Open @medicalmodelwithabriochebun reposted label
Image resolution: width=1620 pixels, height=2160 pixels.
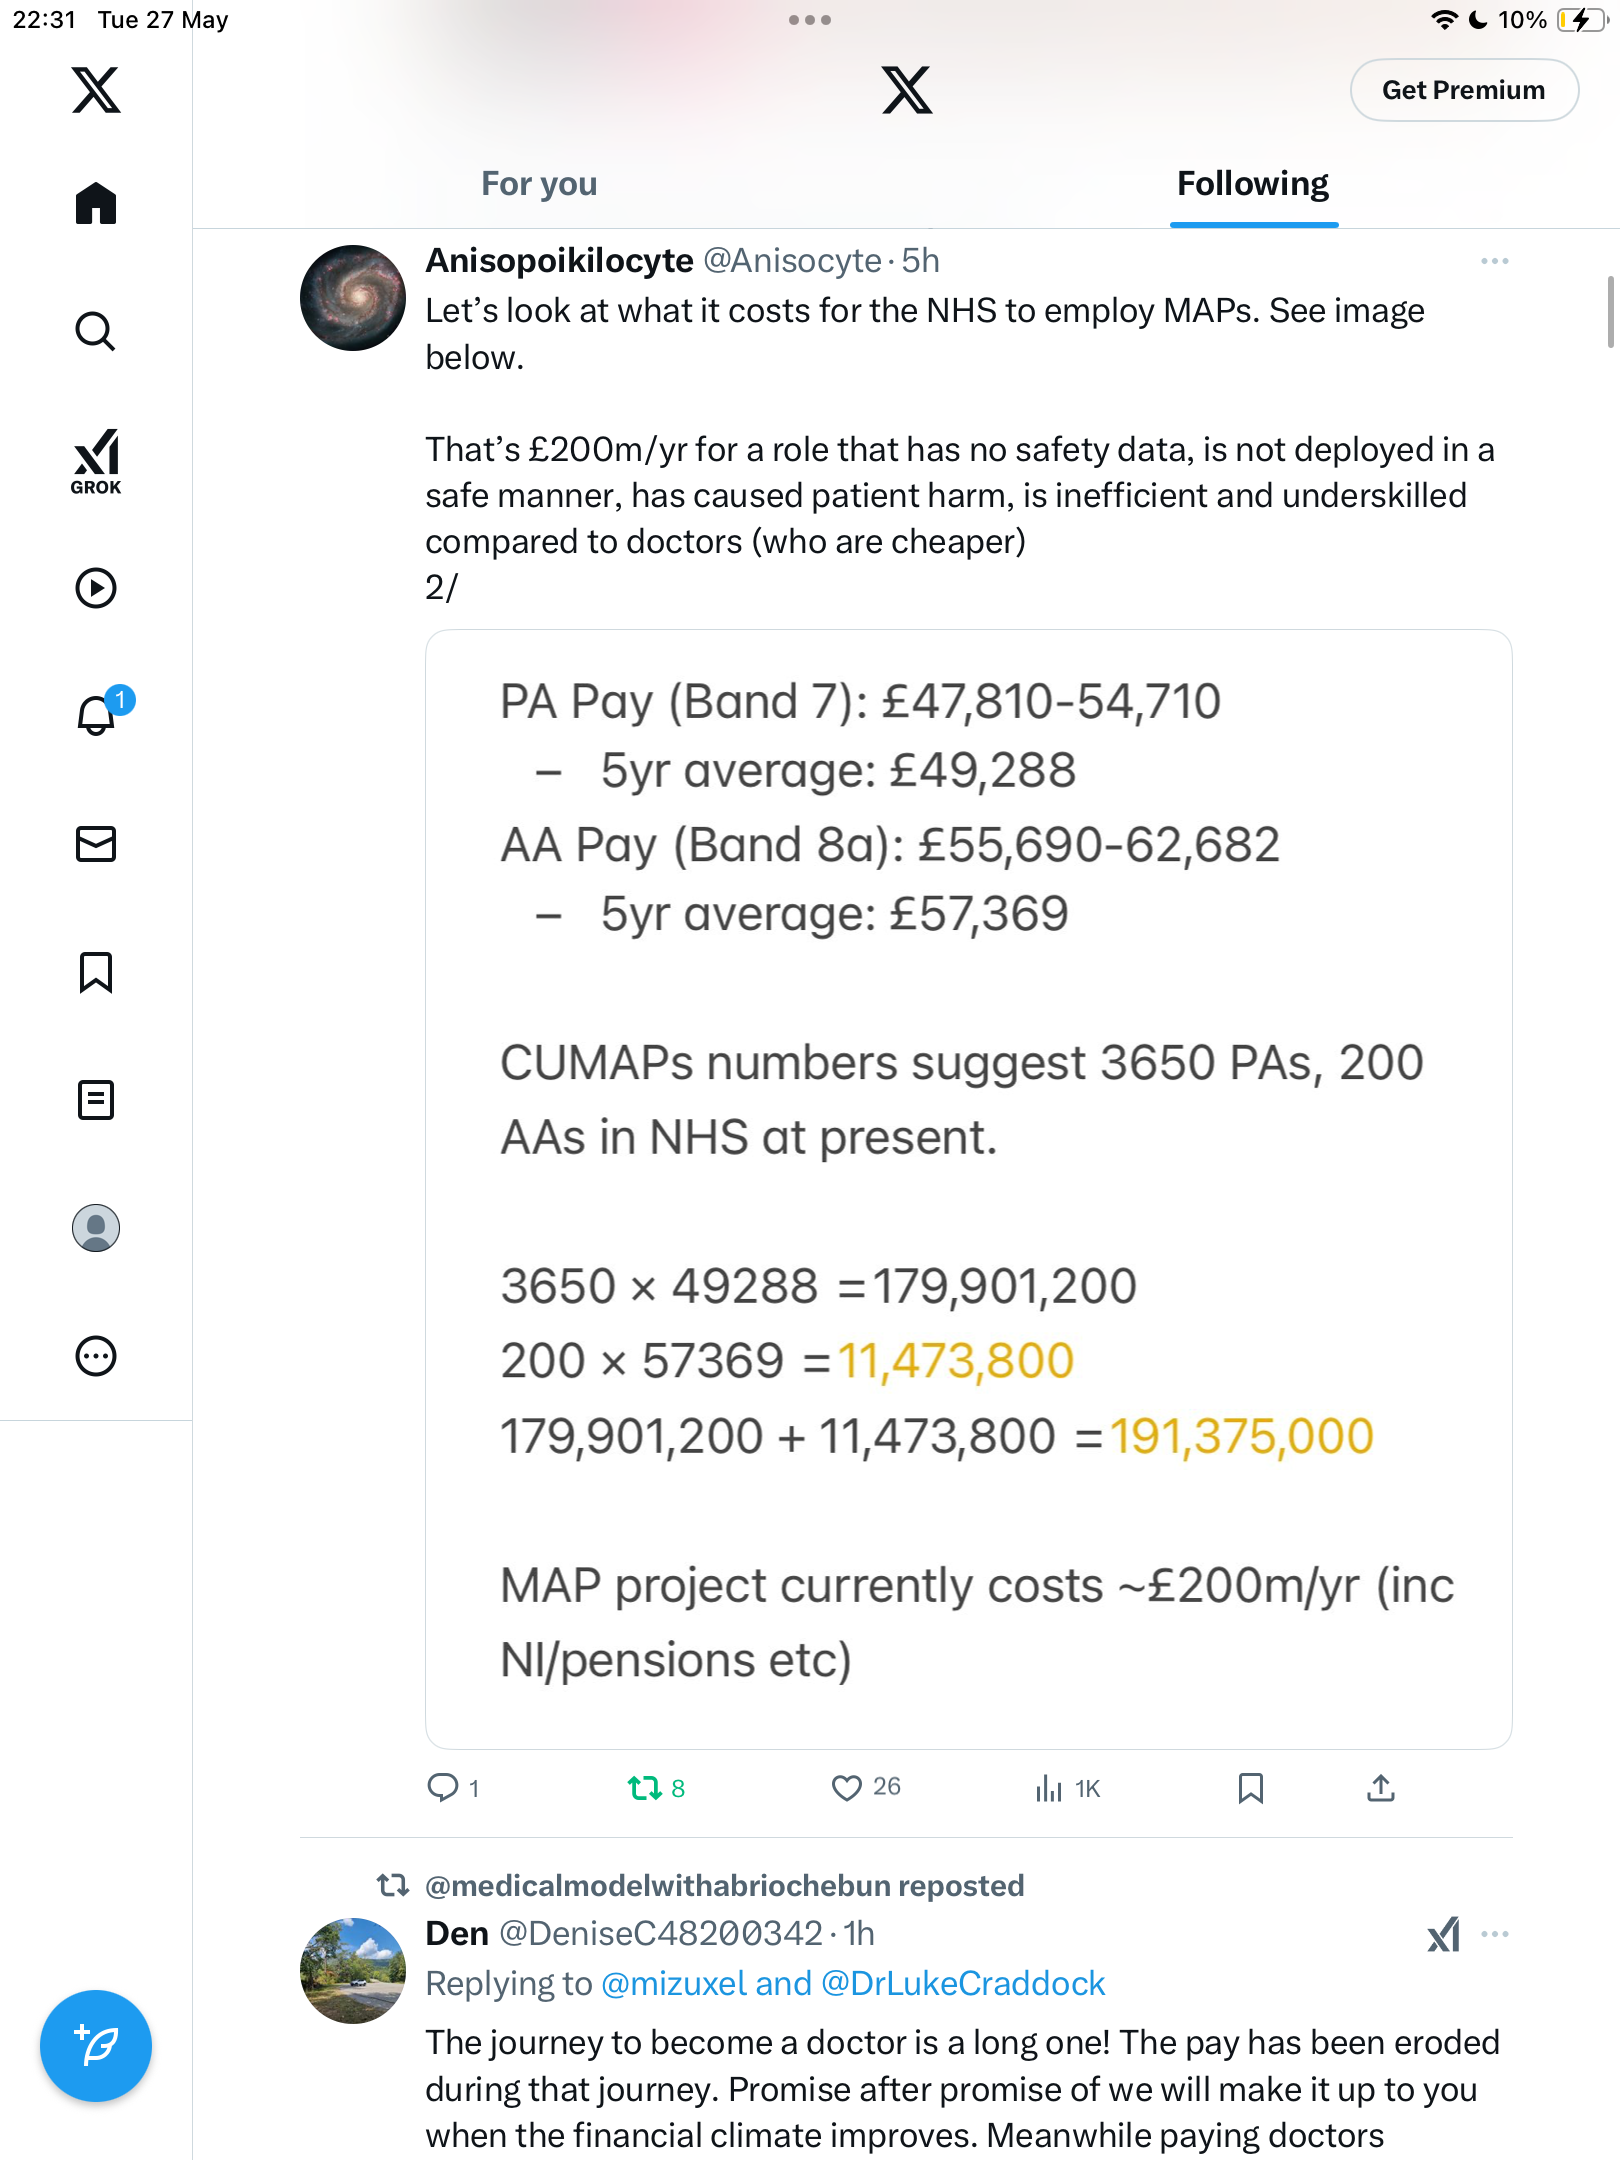point(724,1886)
